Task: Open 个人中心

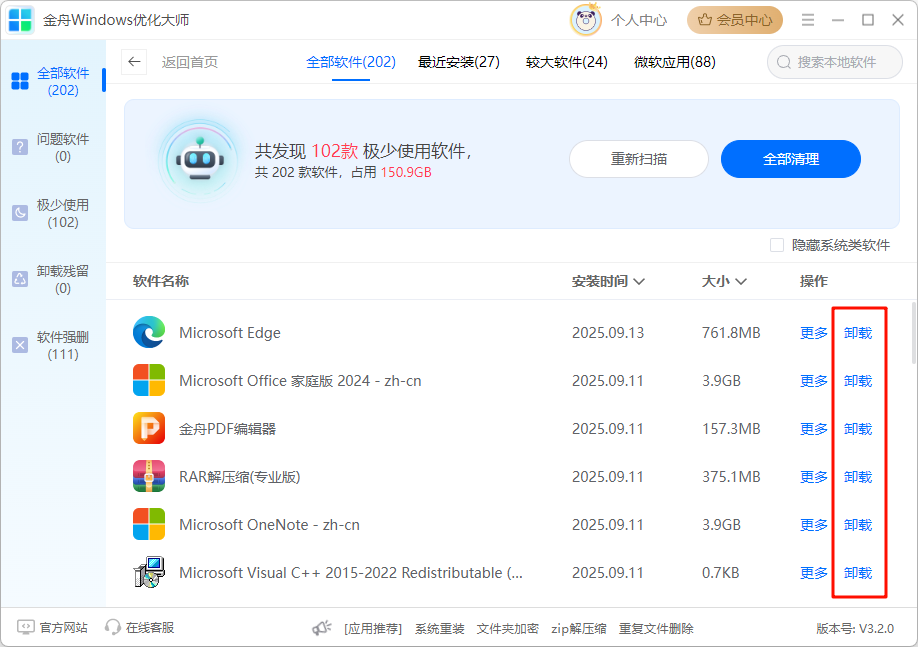Action: click(x=639, y=20)
